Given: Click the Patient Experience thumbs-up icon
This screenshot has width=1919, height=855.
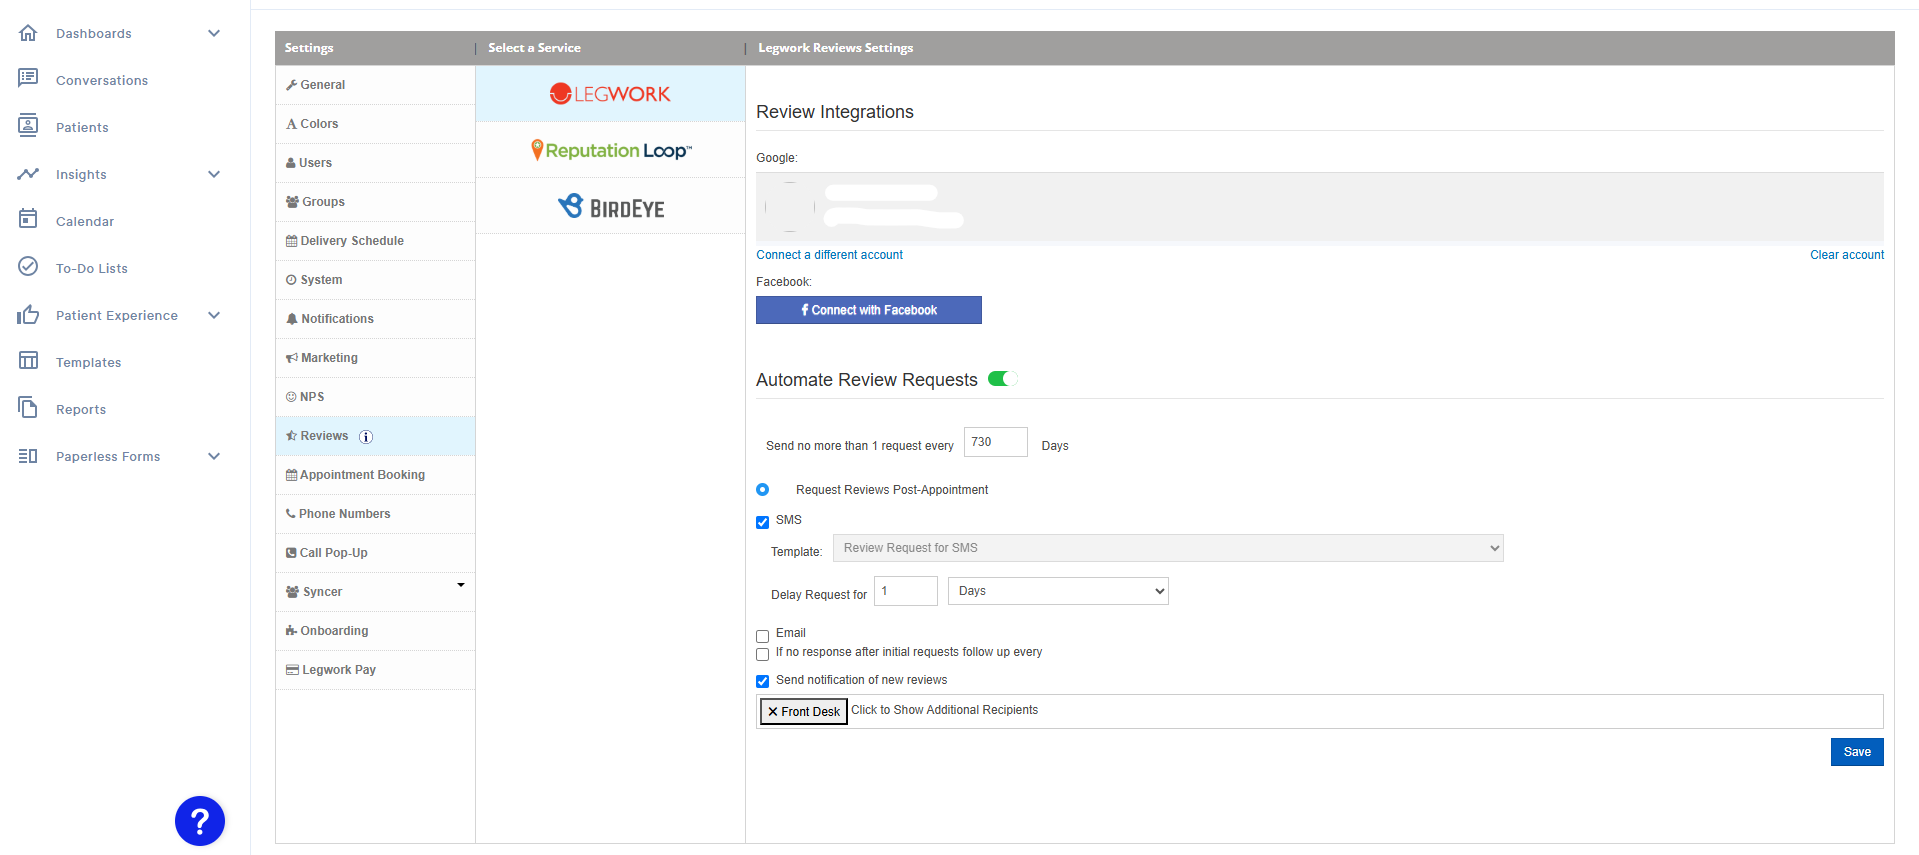Looking at the screenshot, I should coord(28,315).
